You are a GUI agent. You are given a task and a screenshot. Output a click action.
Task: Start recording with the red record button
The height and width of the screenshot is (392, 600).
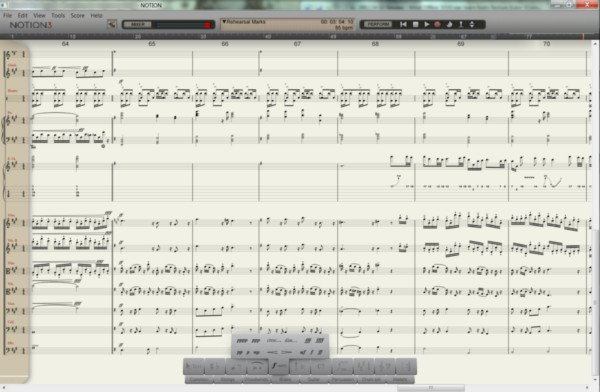437,24
